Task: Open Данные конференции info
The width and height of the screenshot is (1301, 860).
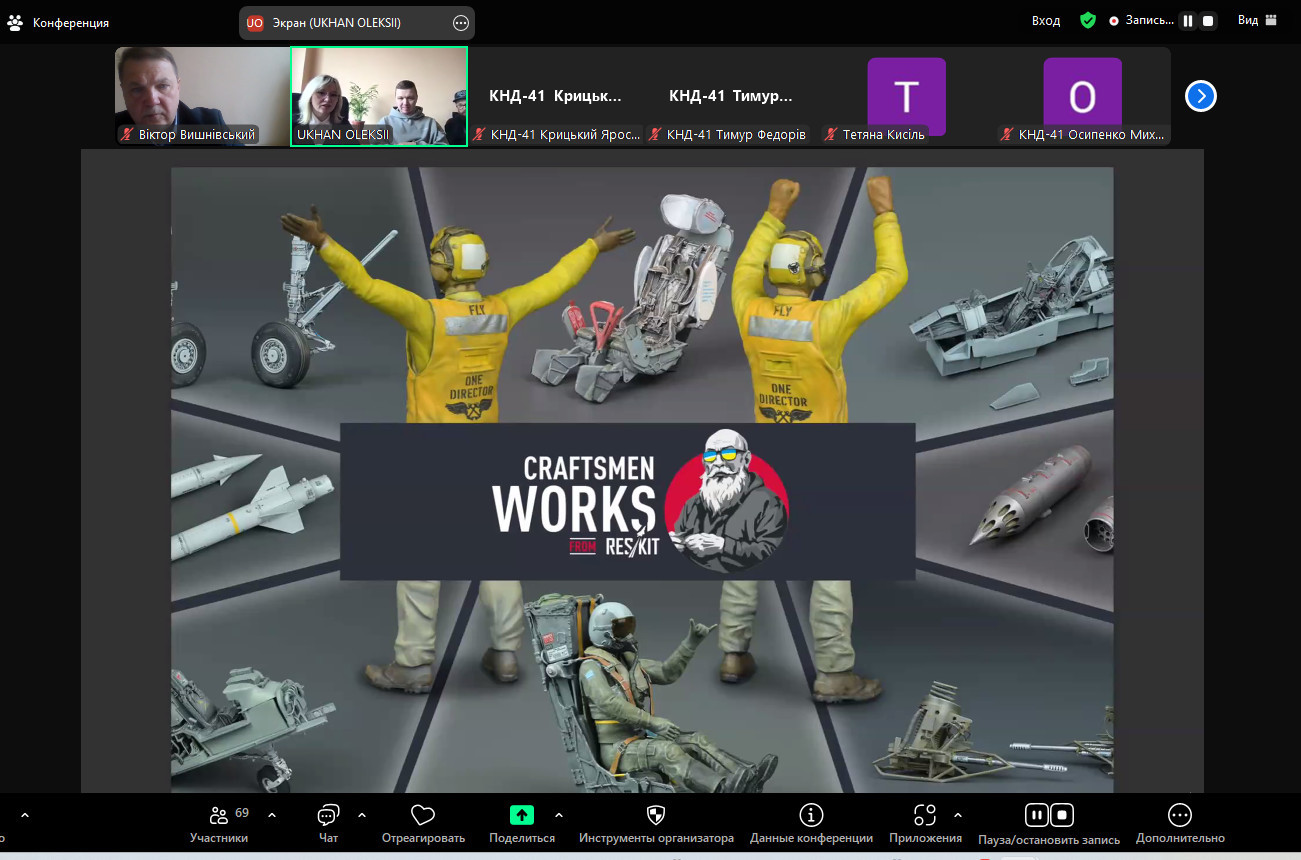Action: [811, 825]
